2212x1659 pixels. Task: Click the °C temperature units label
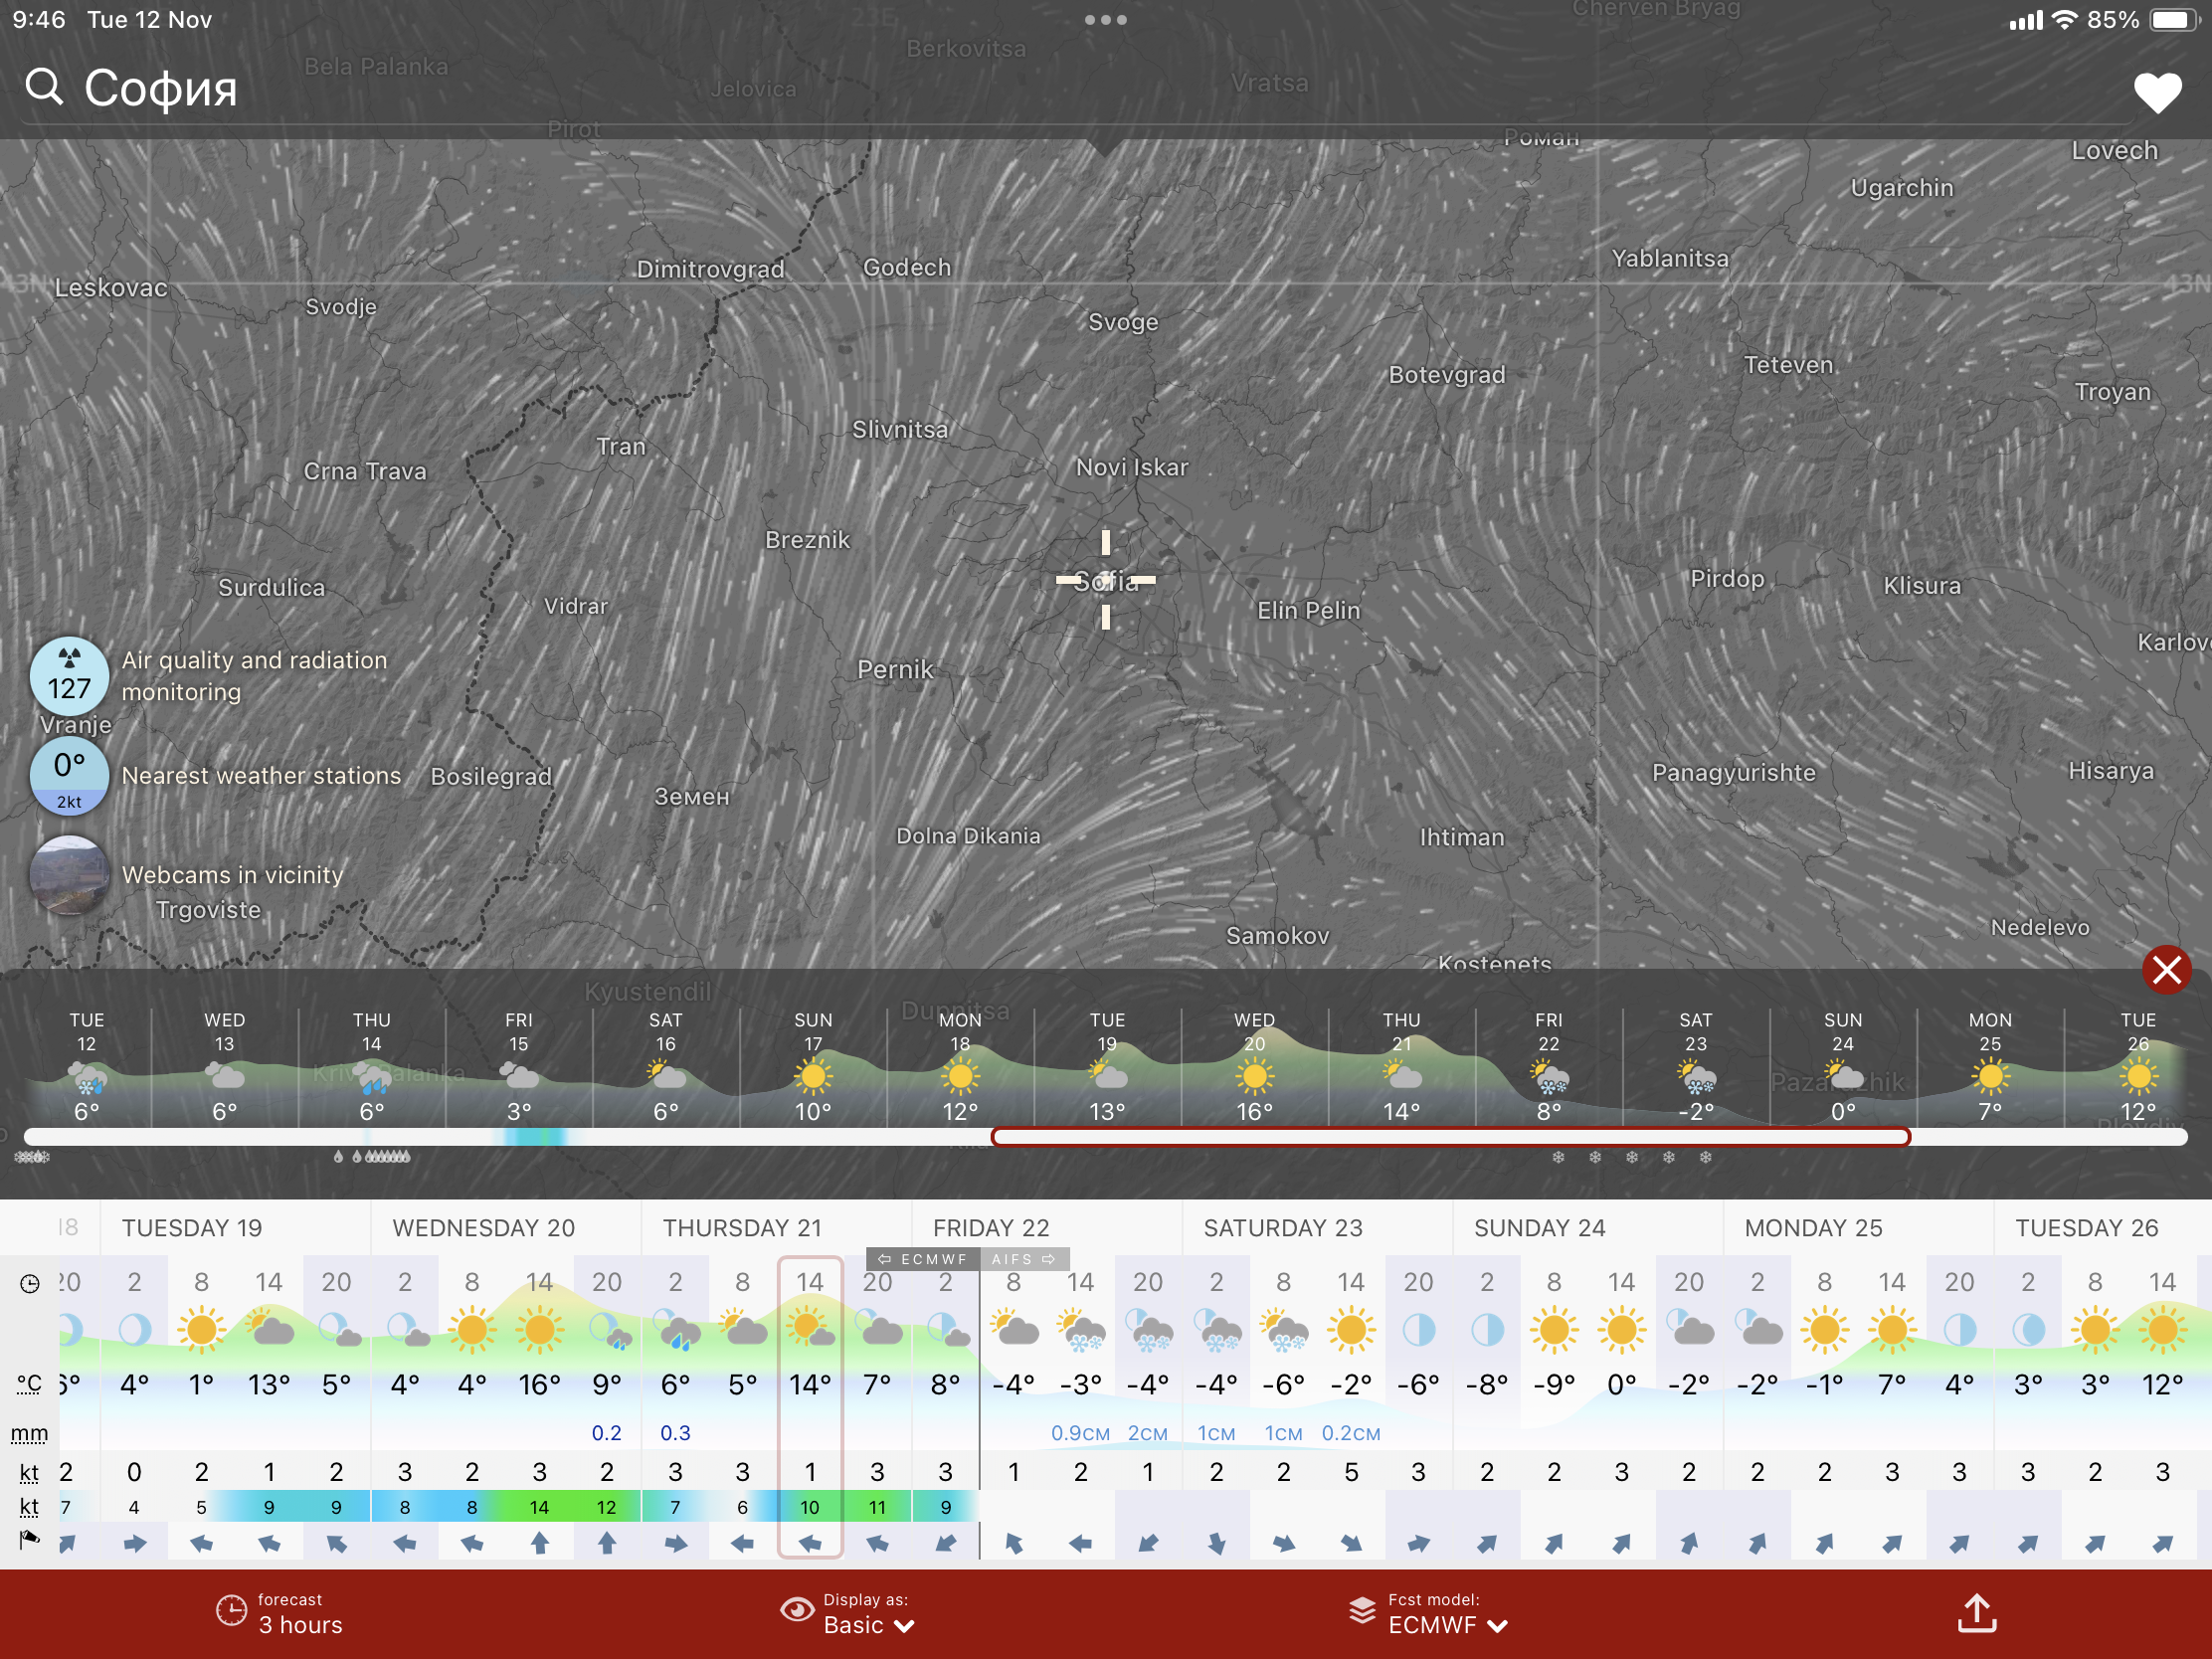tap(29, 1384)
